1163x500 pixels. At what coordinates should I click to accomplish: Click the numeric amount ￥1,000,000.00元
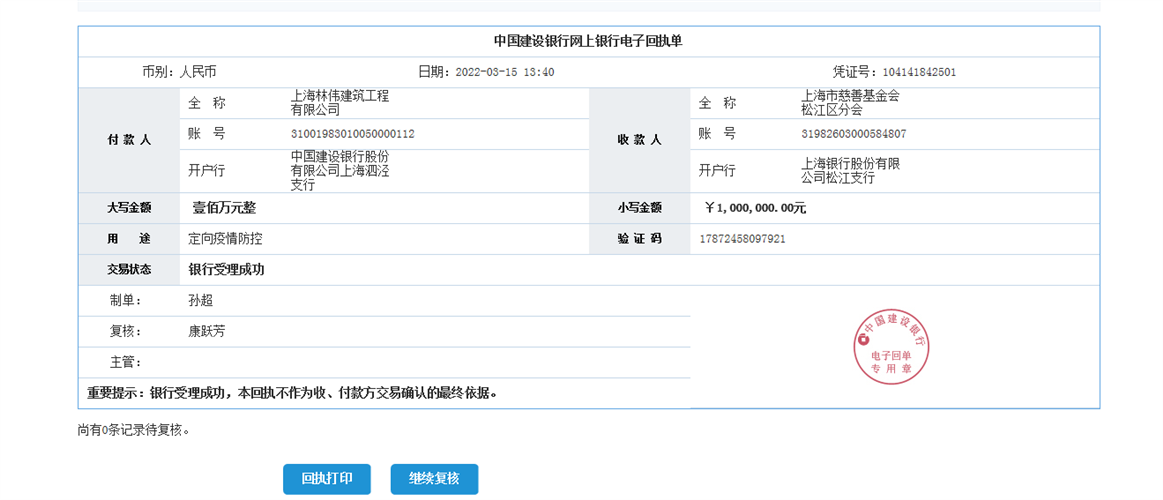click(755, 208)
